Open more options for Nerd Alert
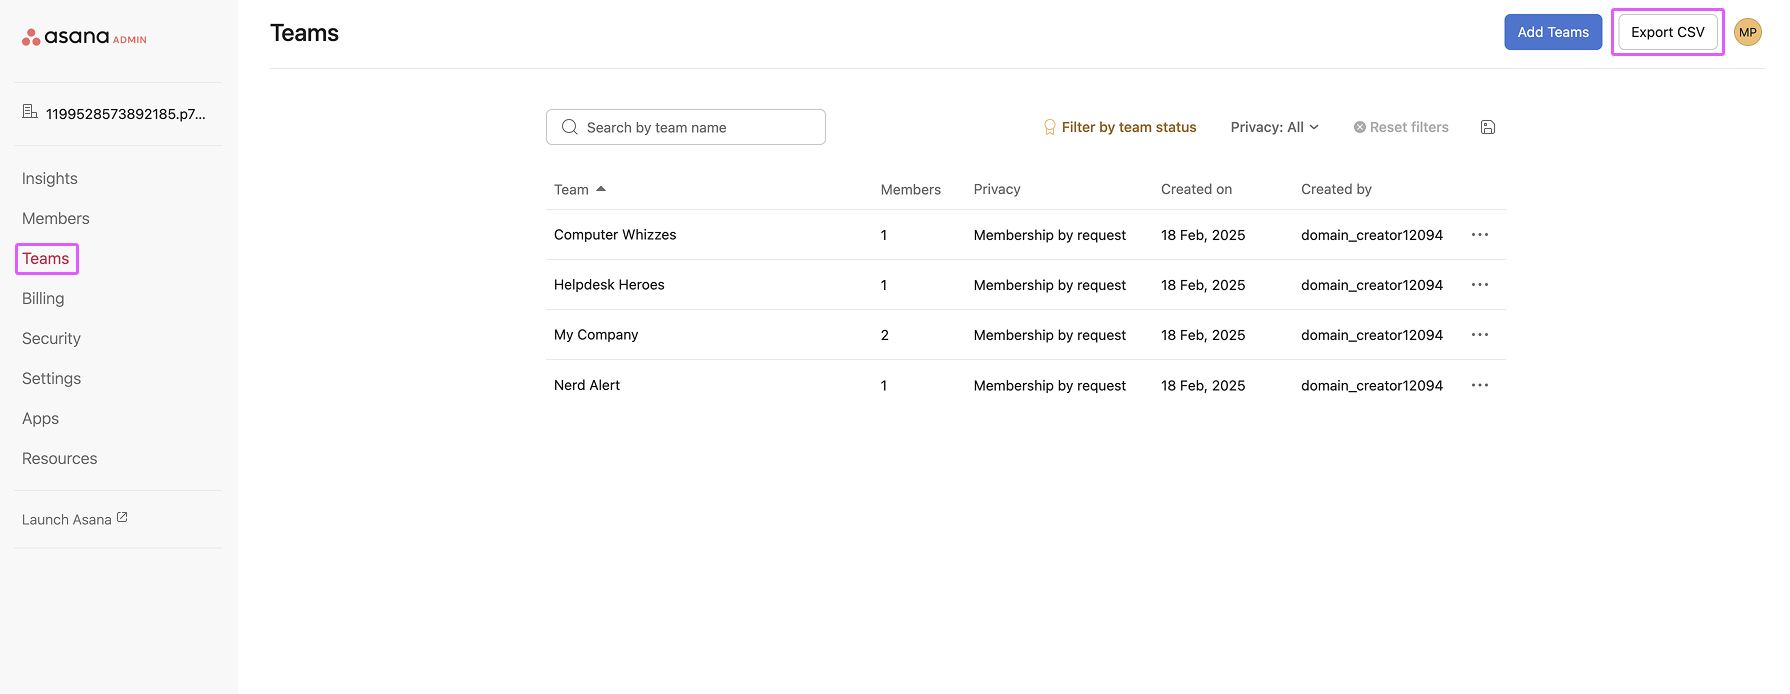The width and height of the screenshot is (1790, 694). pos(1479,385)
